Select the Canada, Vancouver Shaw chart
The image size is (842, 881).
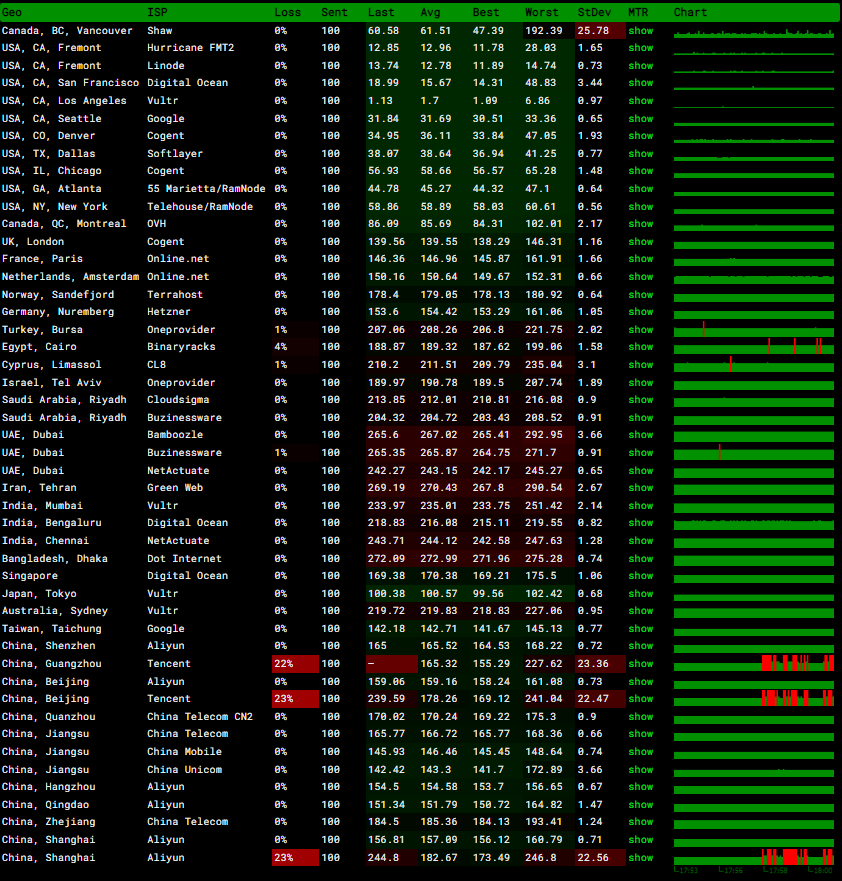click(x=753, y=31)
